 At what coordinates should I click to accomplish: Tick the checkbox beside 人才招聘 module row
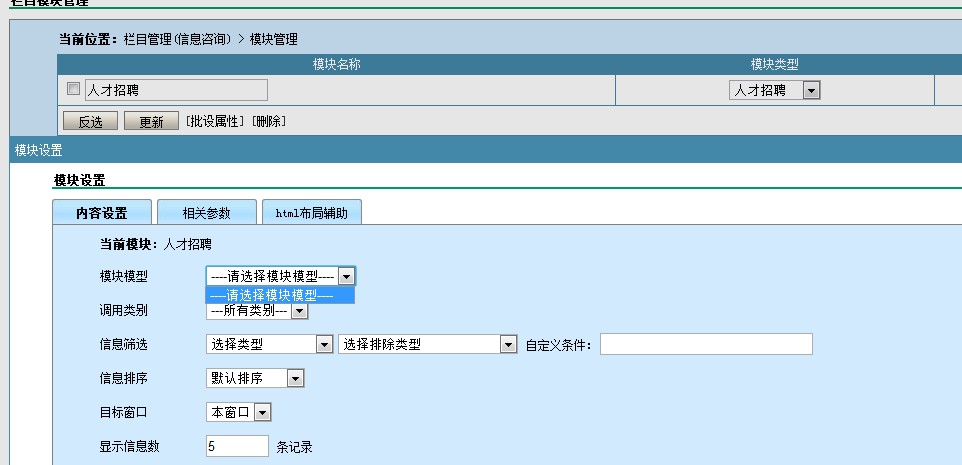coord(73,90)
